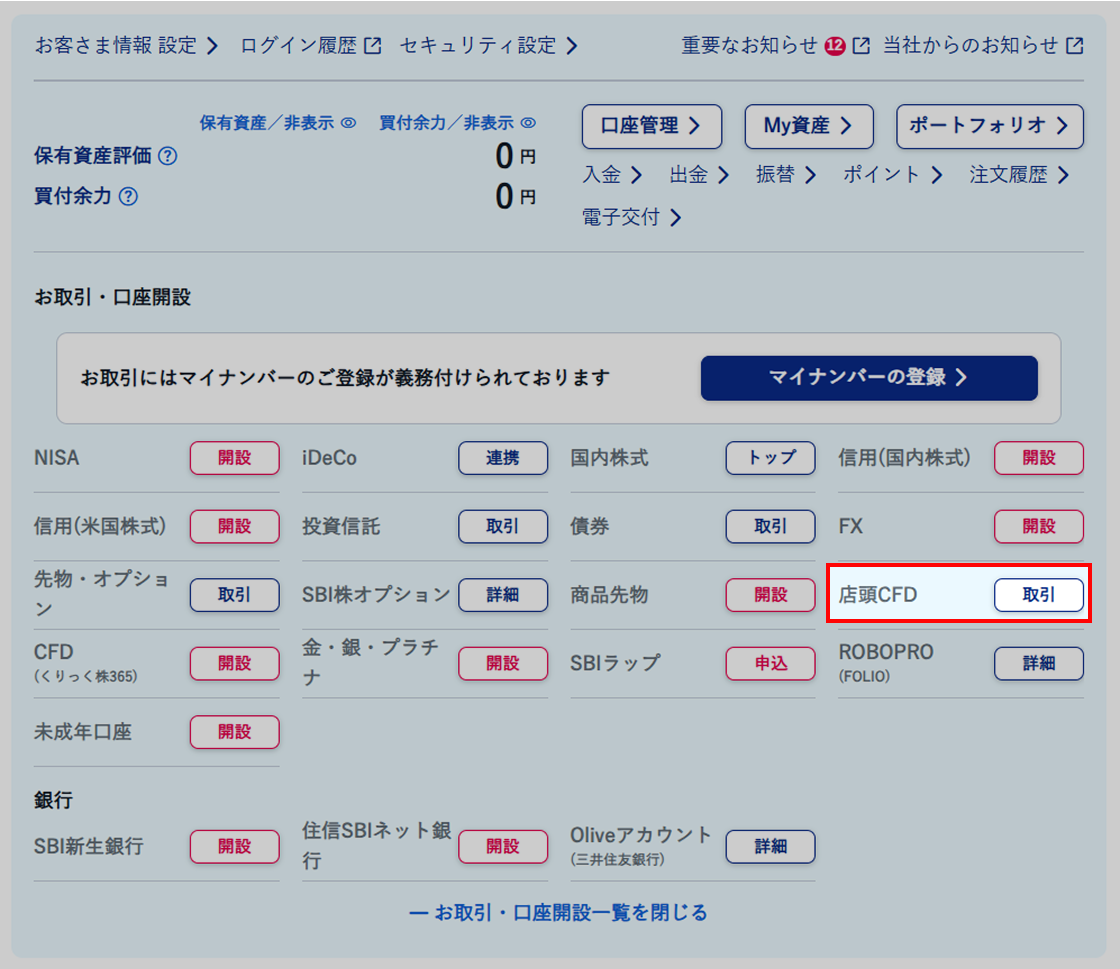Image resolution: width=1120 pixels, height=969 pixels.
Task: Click マイナンバーの登録 button
Action: (x=868, y=378)
